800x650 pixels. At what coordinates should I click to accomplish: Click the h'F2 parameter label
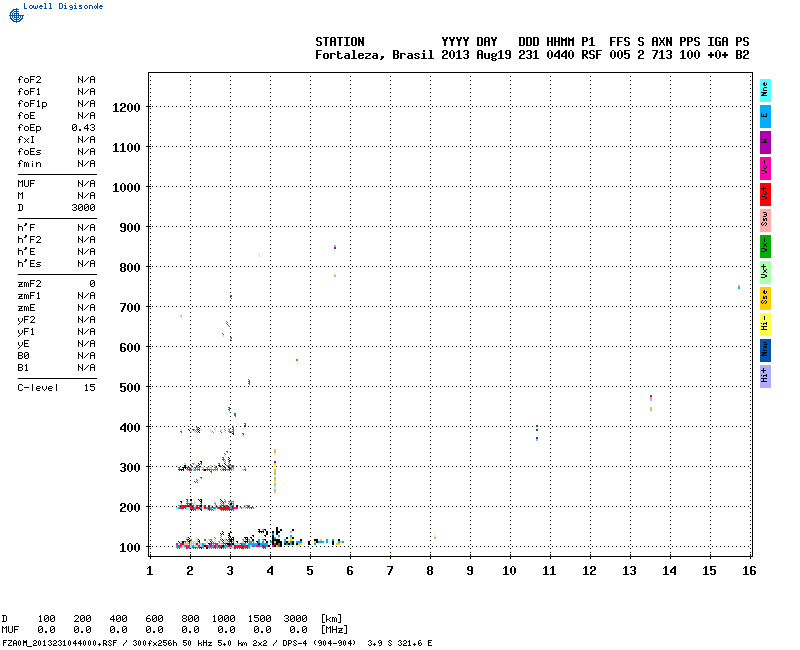point(29,240)
